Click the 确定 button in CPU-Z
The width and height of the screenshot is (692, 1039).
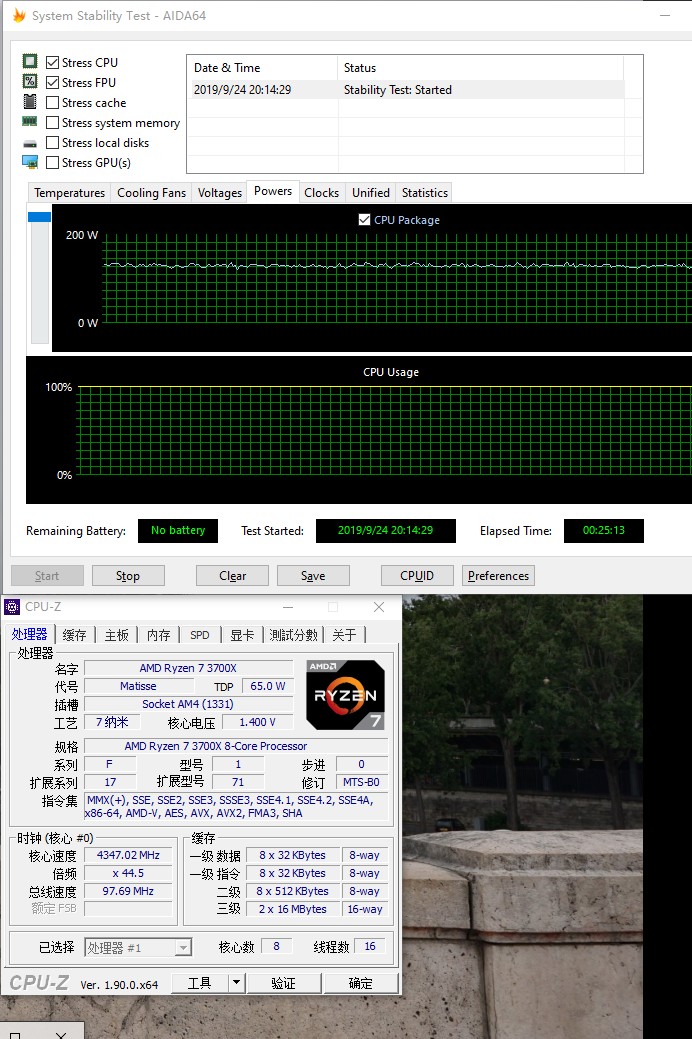click(361, 983)
